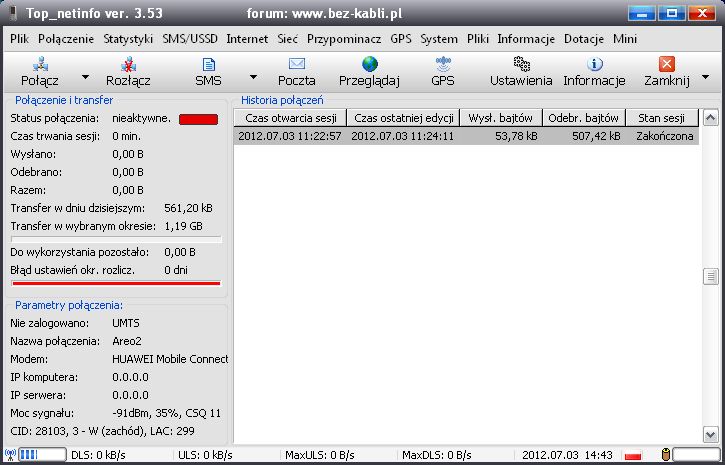Open the SMS toolbar icon

click(208, 65)
